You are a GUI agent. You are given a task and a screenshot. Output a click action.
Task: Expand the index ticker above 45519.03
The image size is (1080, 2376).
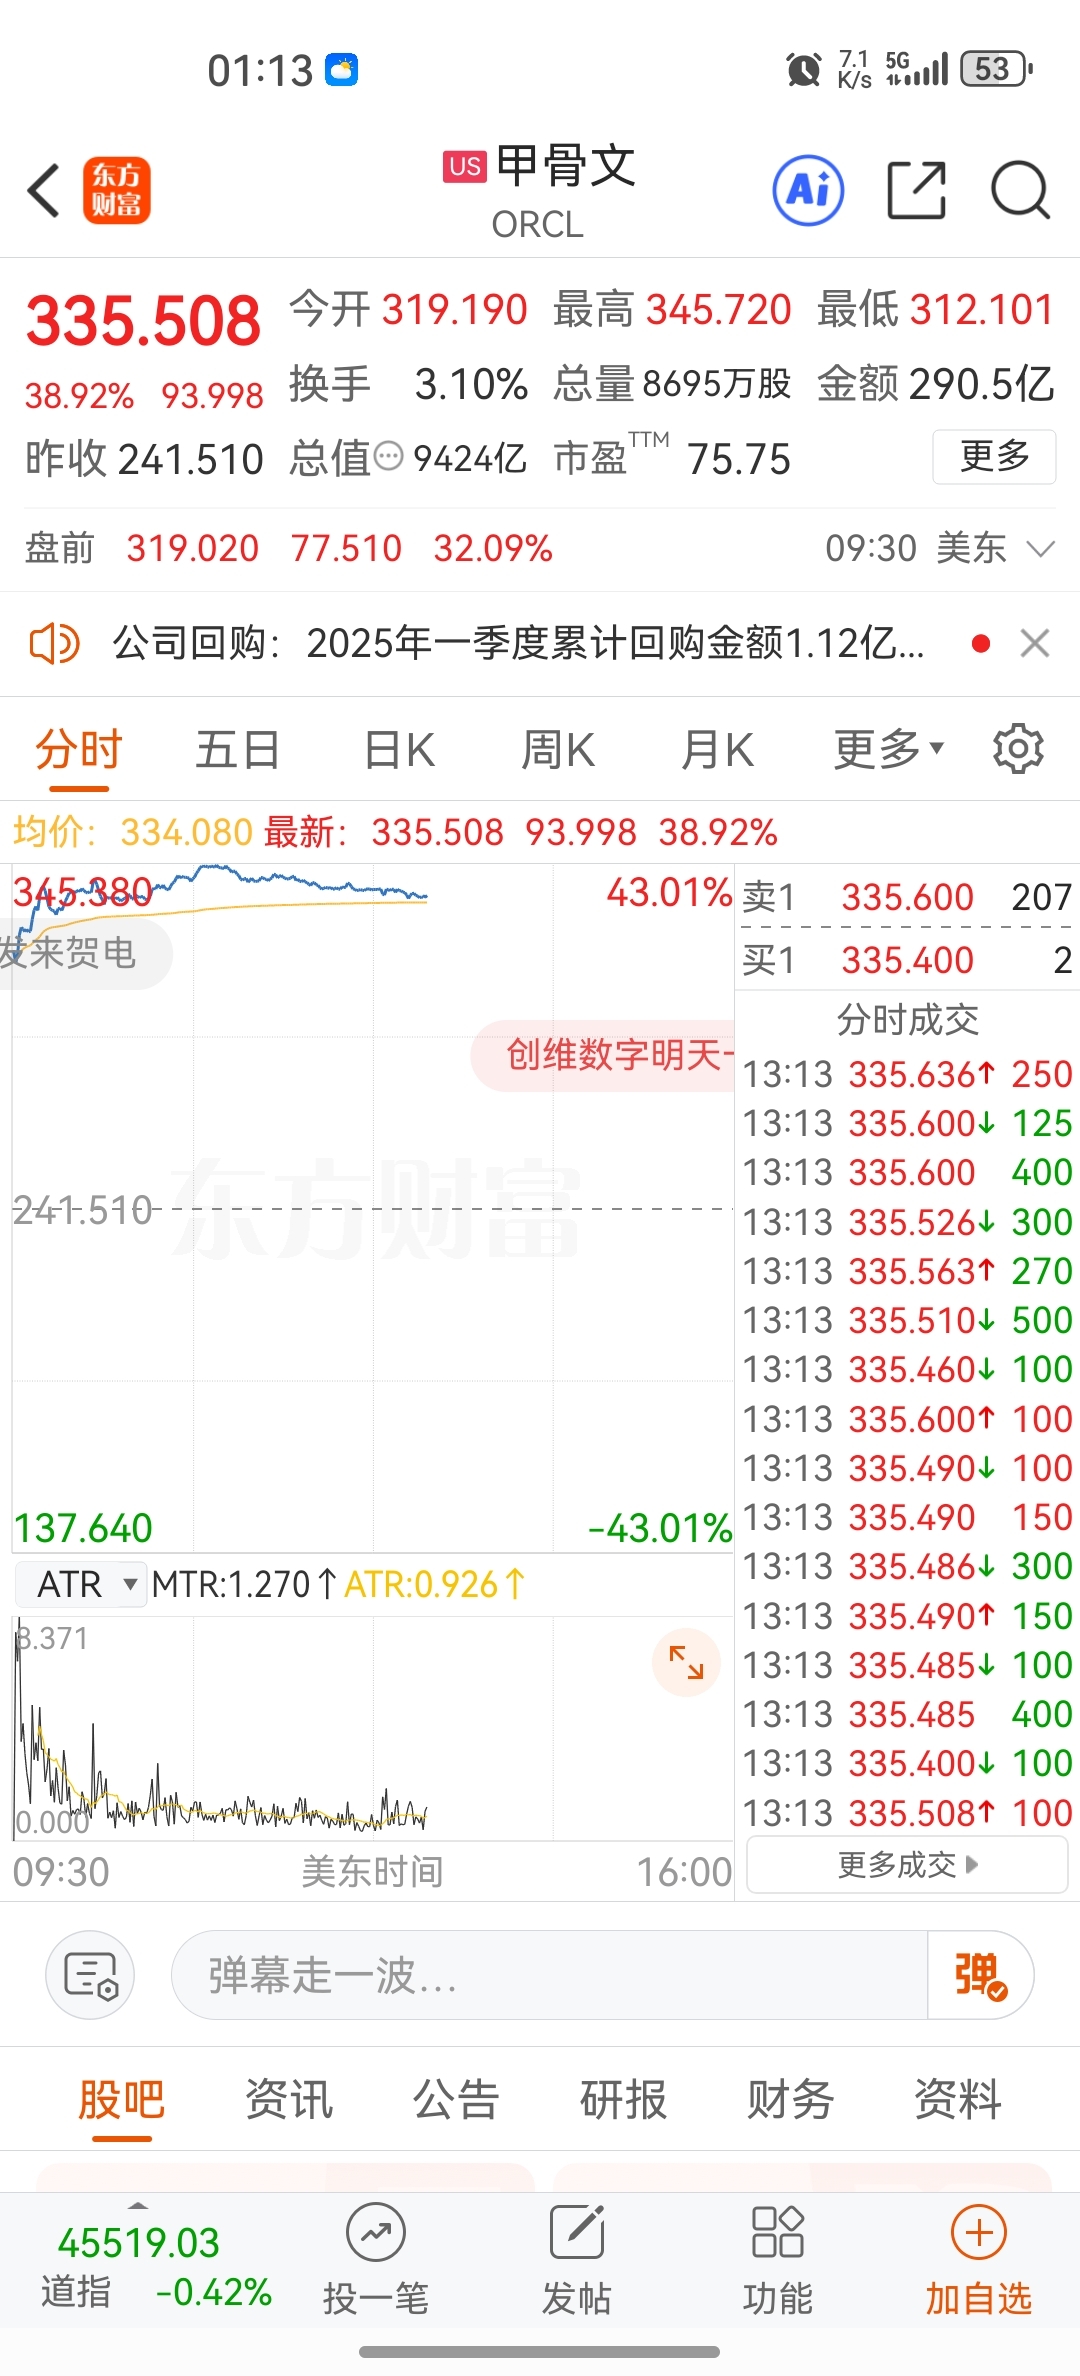pyautogui.click(x=138, y=2206)
